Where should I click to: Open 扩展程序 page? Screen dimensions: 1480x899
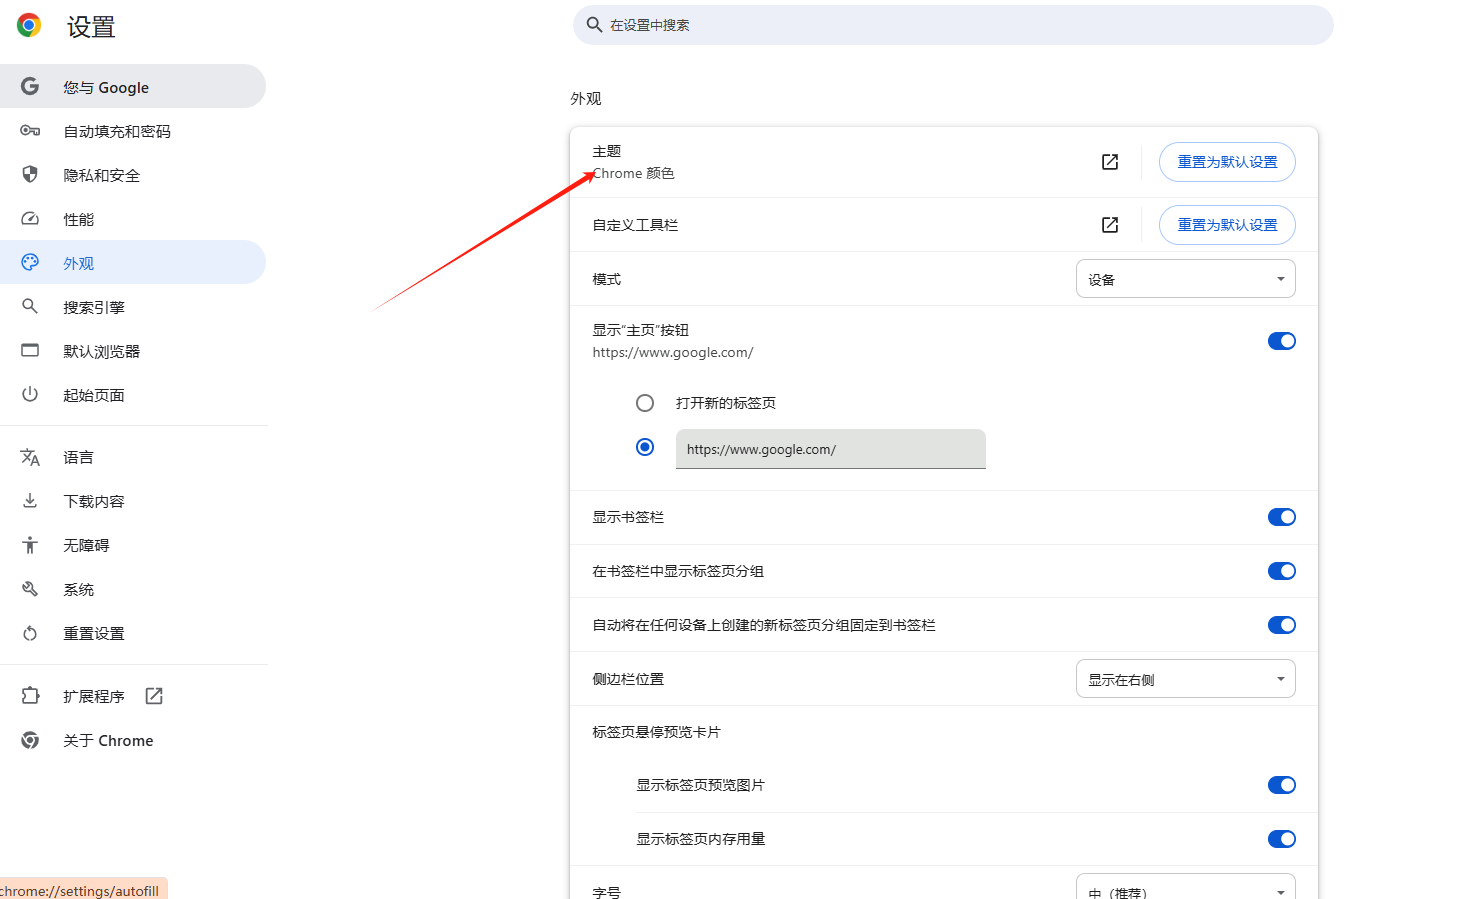point(133,696)
